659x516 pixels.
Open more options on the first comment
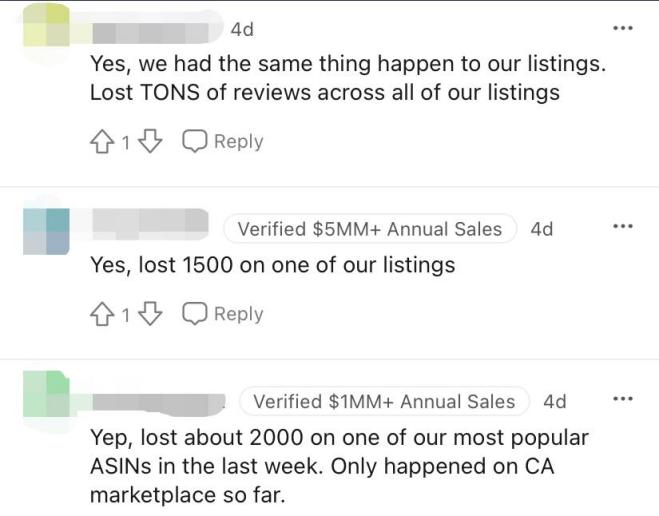623,28
